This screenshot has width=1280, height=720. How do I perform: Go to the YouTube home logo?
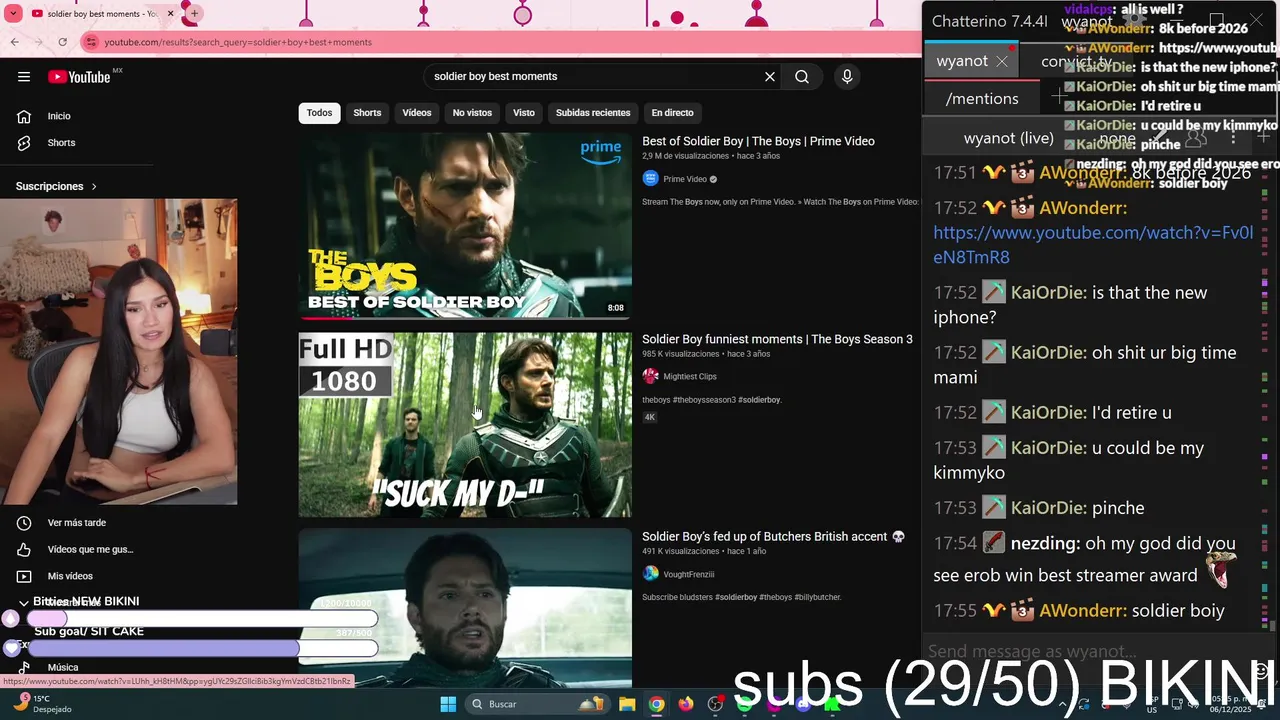coord(79,77)
